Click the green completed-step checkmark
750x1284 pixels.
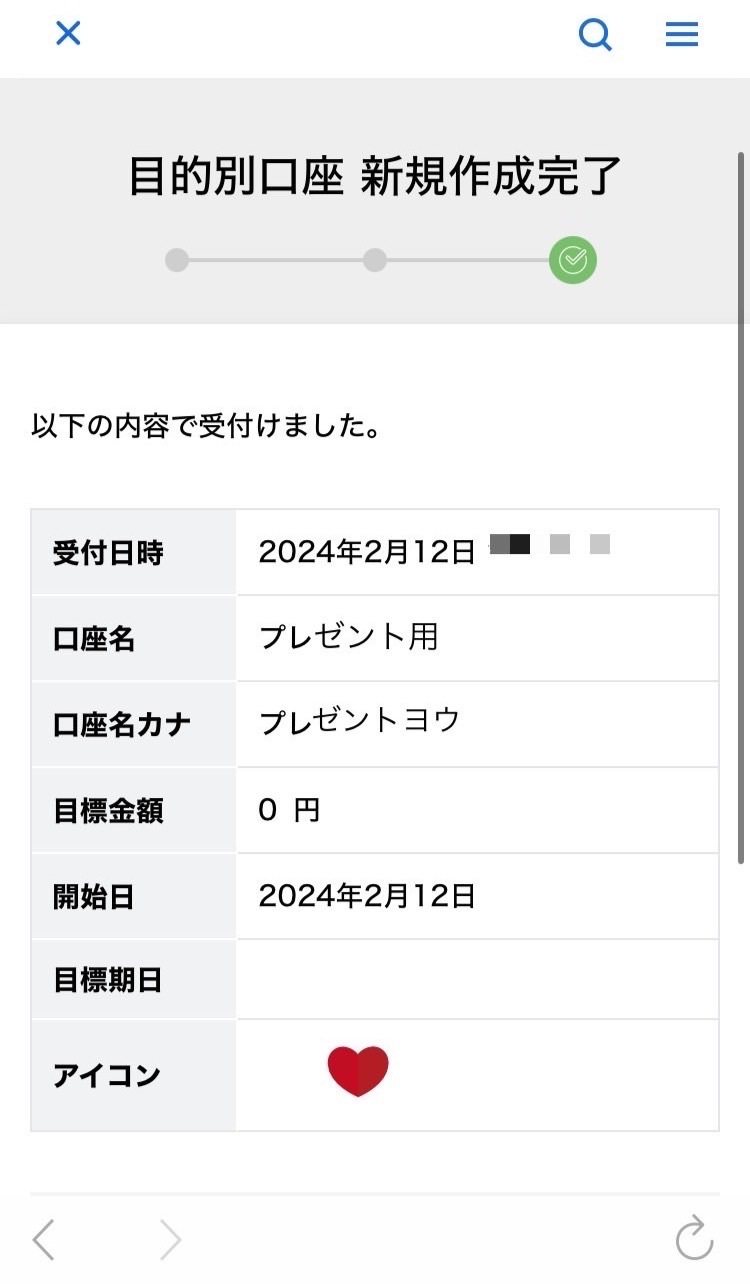(573, 261)
